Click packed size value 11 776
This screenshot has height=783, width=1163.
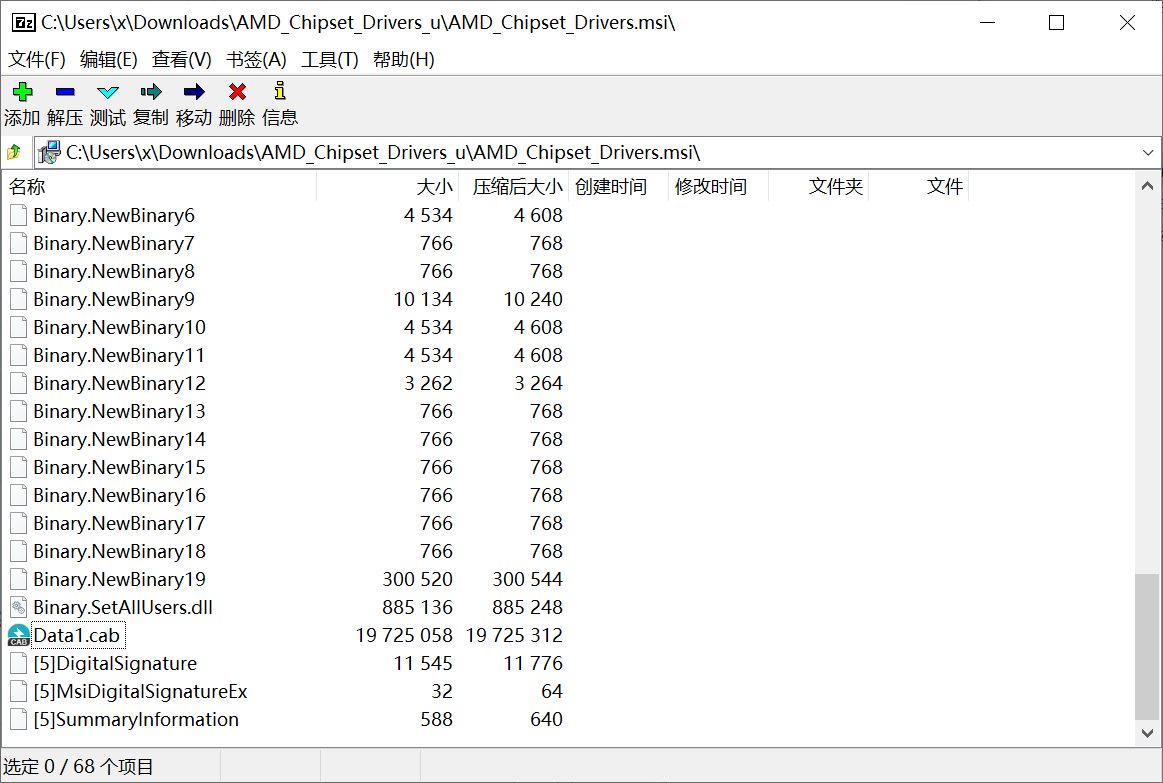click(x=533, y=664)
